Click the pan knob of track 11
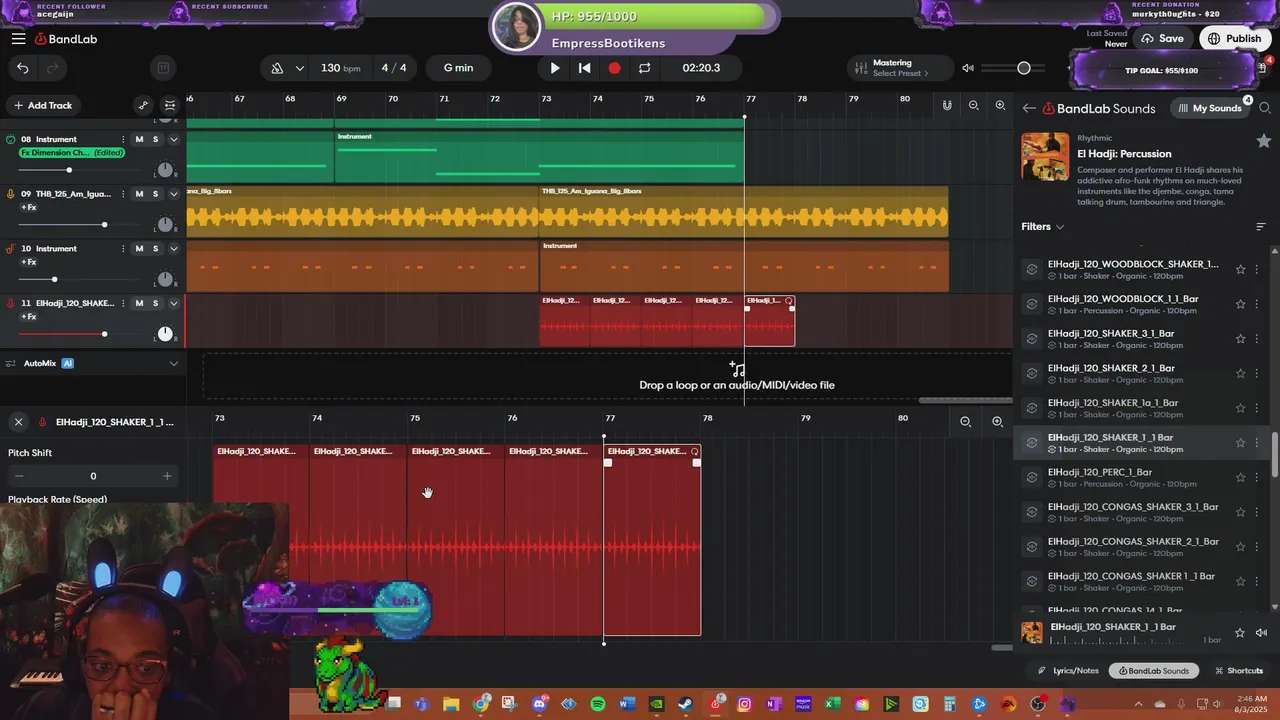Image resolution: width=1280 pixels, height=720 pixels. click(x=165, y=334)
